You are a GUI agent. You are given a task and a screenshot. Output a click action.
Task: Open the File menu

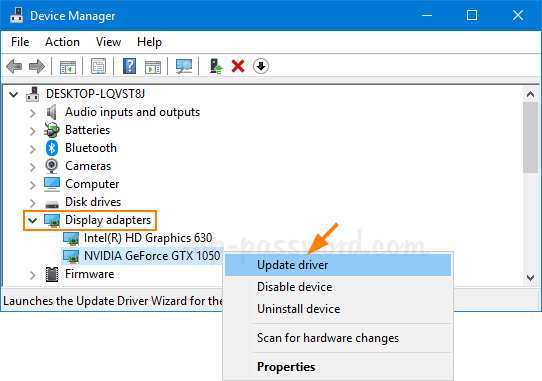tap(20, 42)
